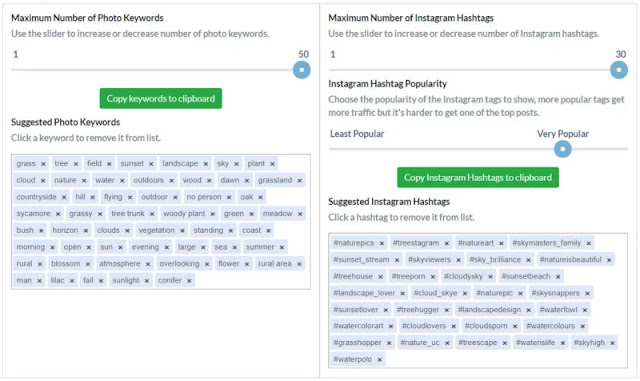Image resolution: width=640 pixels, height=381 pixels.
Task: Click the x beside '#sunsetbeach' hashtag
Action: click(x=558, y=277)
